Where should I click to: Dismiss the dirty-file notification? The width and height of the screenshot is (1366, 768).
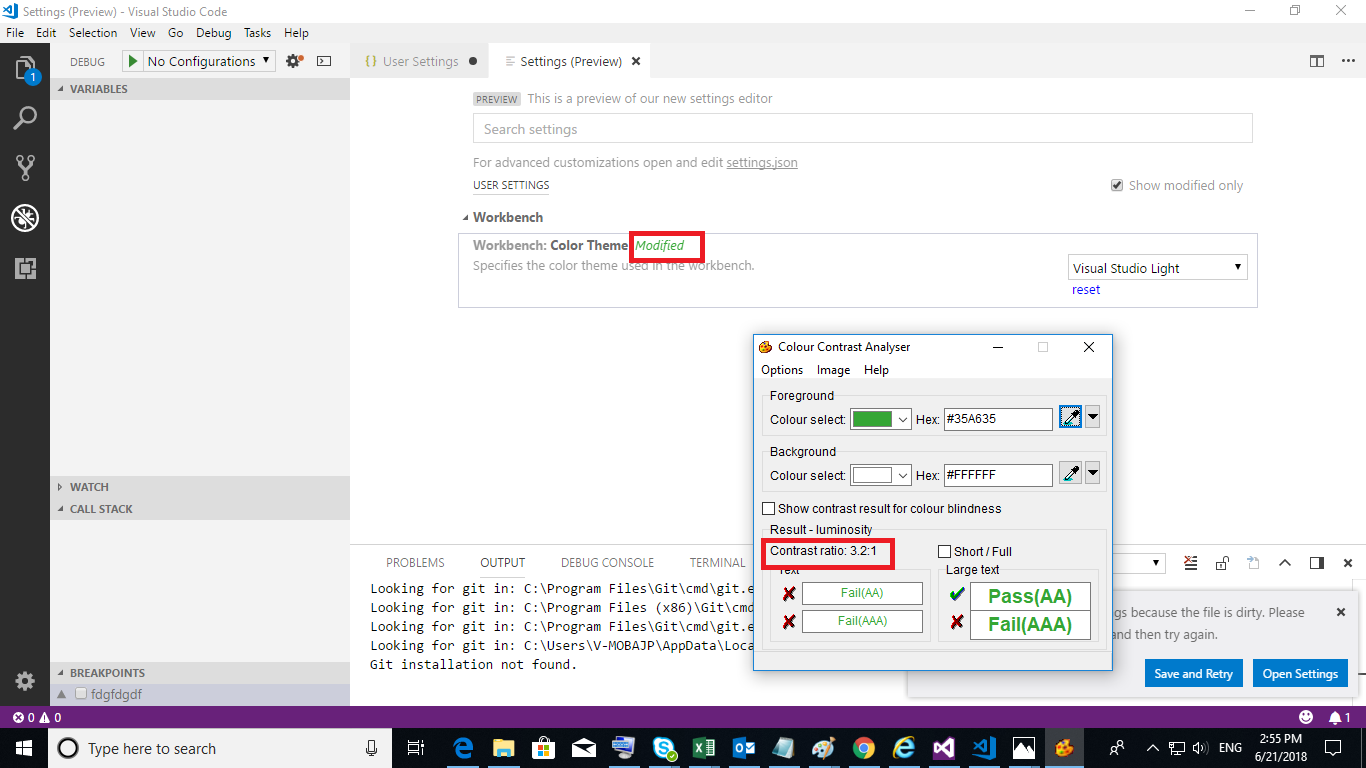[x=1341, y=612]
